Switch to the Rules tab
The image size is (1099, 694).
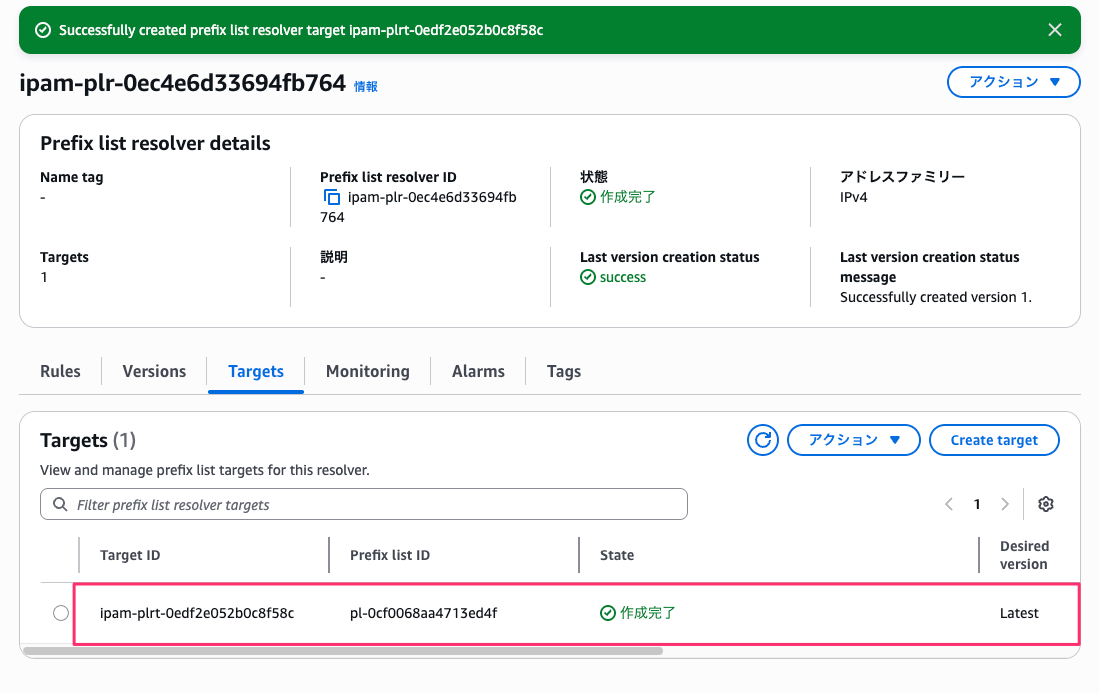[x=60, y=371]
